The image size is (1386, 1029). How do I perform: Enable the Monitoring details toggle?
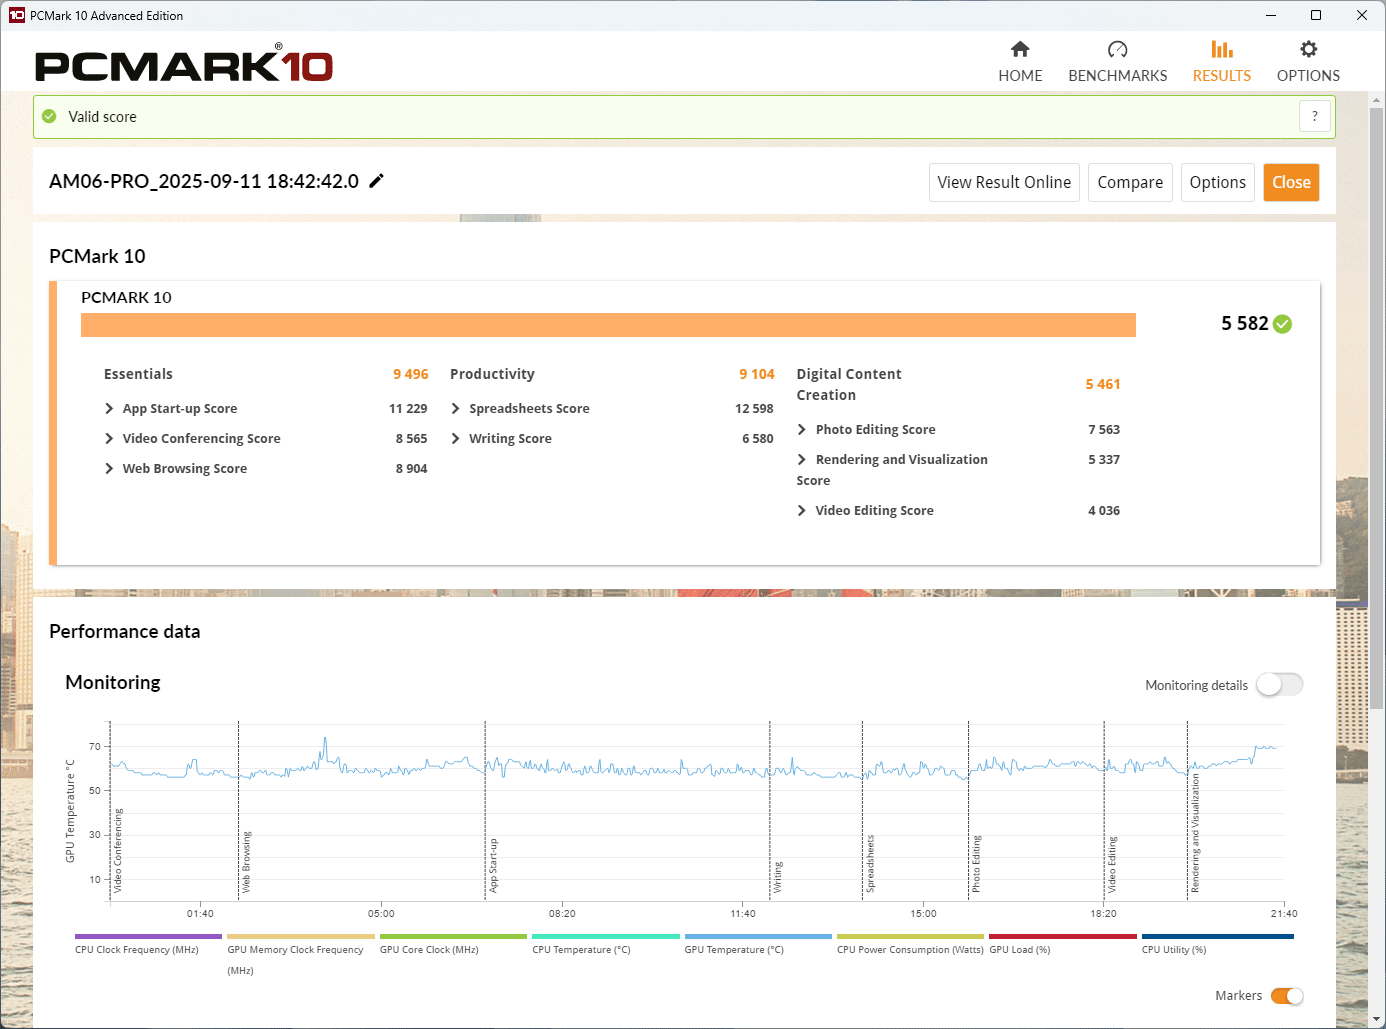tap(1279, 685)
